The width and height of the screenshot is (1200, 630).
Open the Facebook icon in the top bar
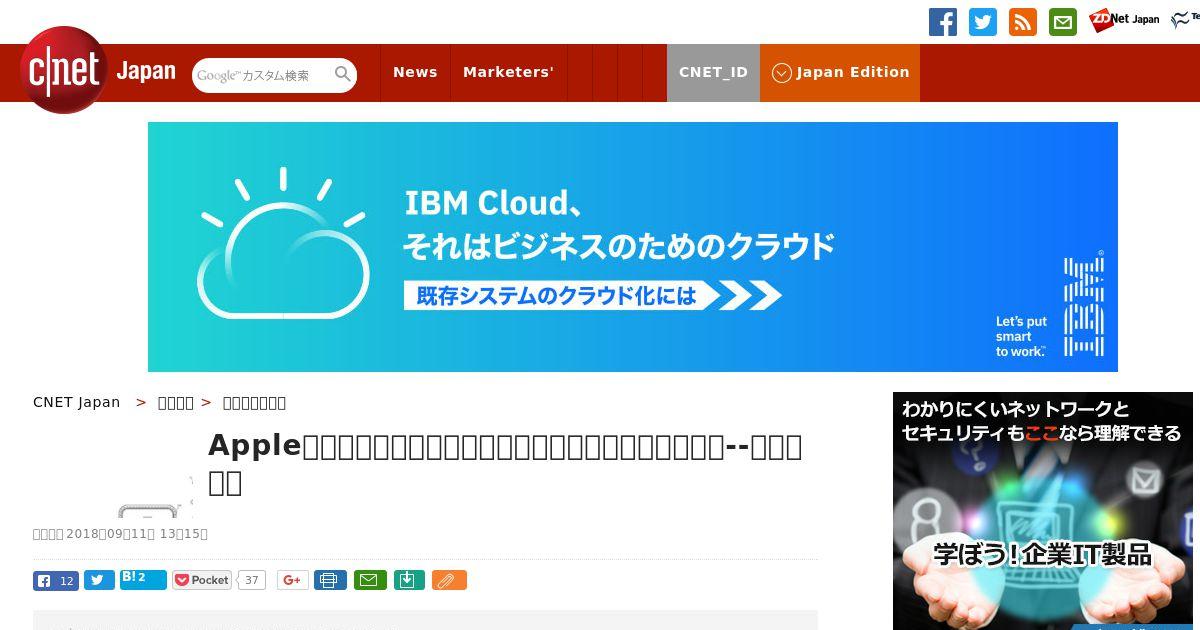point(943,22)
